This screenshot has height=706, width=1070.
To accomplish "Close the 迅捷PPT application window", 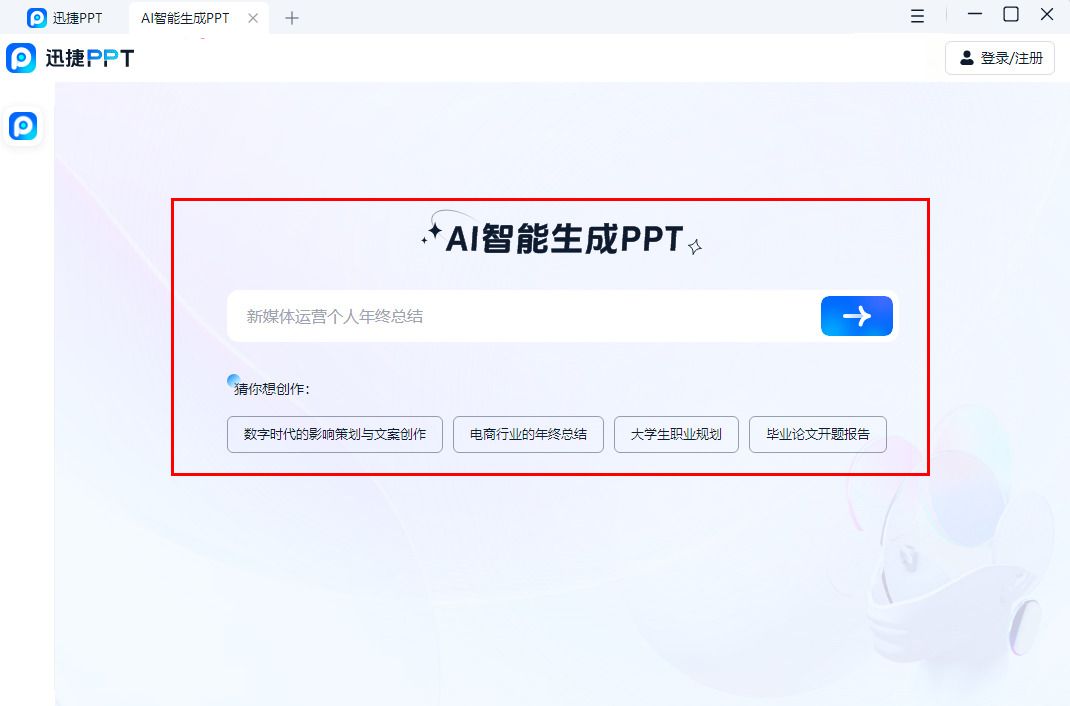I will tap(1047, 14).
